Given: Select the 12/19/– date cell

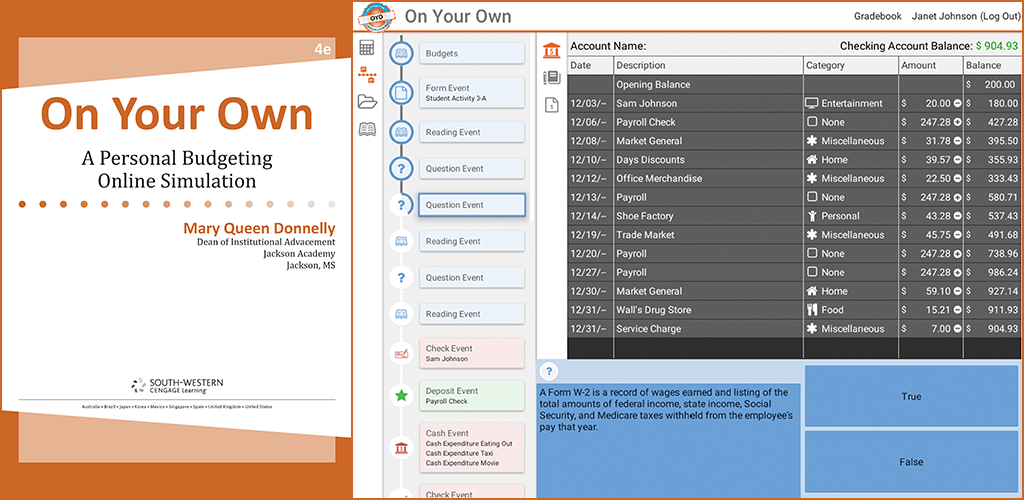Looking at the screenshot, I should coord(590,235).
